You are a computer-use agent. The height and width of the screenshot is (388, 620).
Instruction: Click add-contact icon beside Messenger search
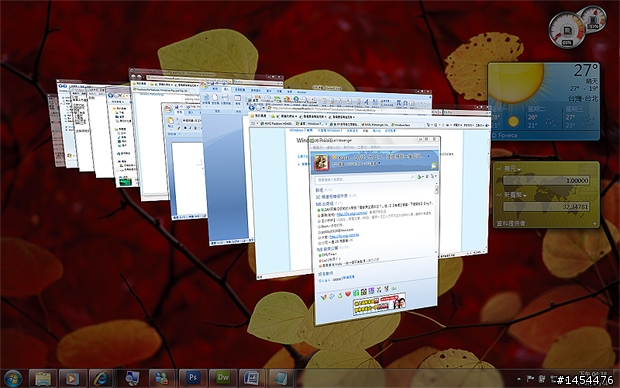pos(421,176)
